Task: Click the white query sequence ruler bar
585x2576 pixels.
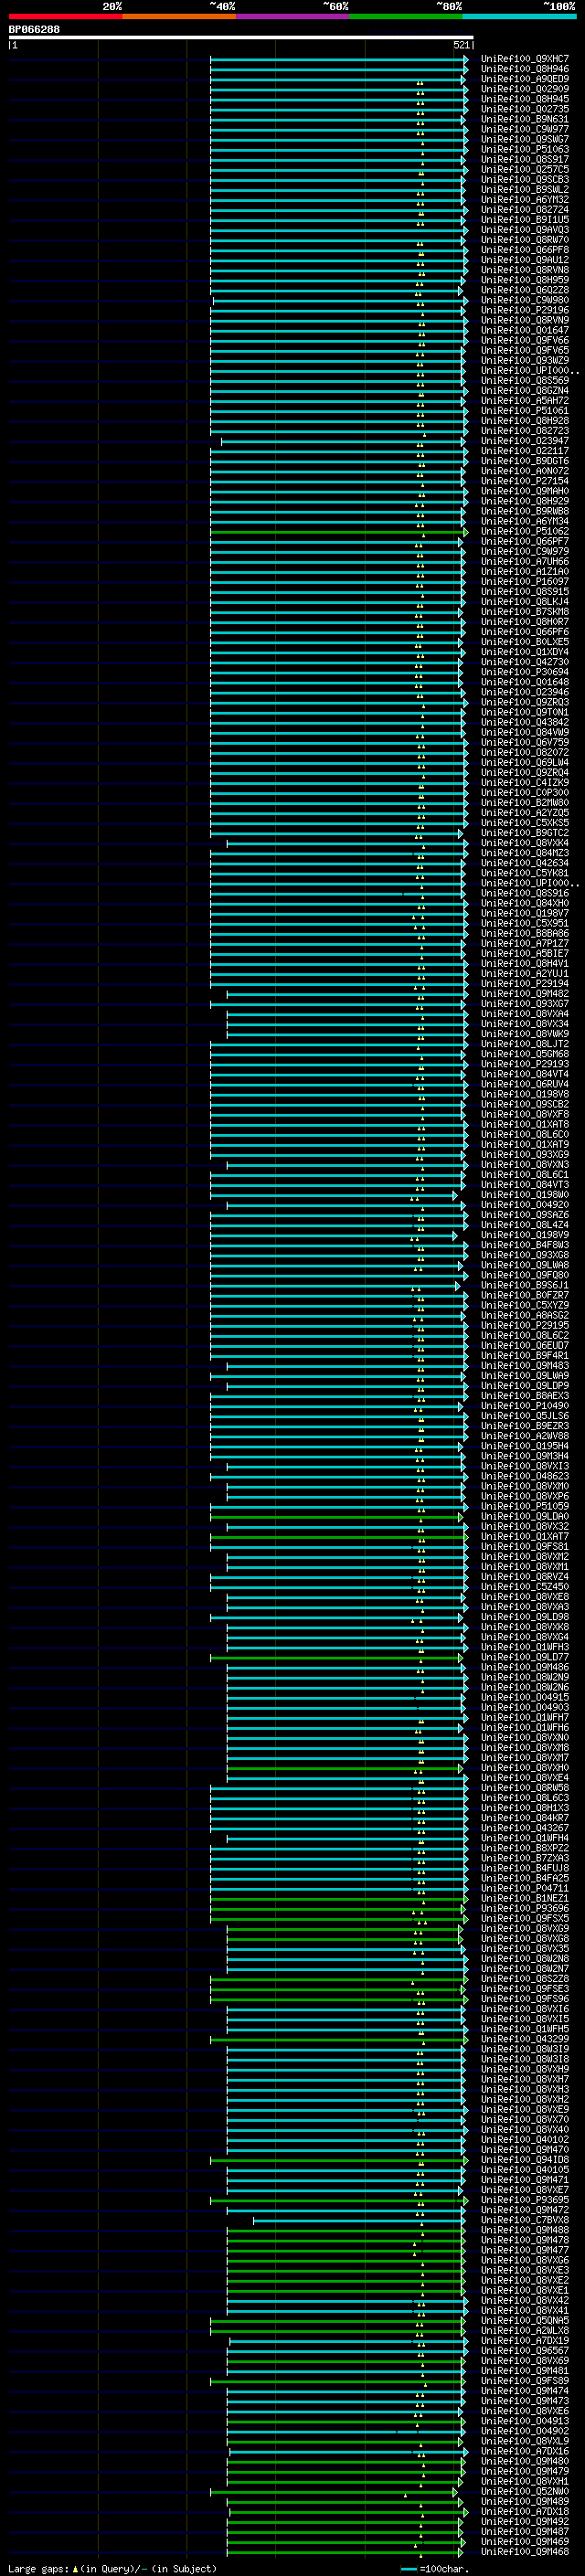Action: tap(241, 37)
